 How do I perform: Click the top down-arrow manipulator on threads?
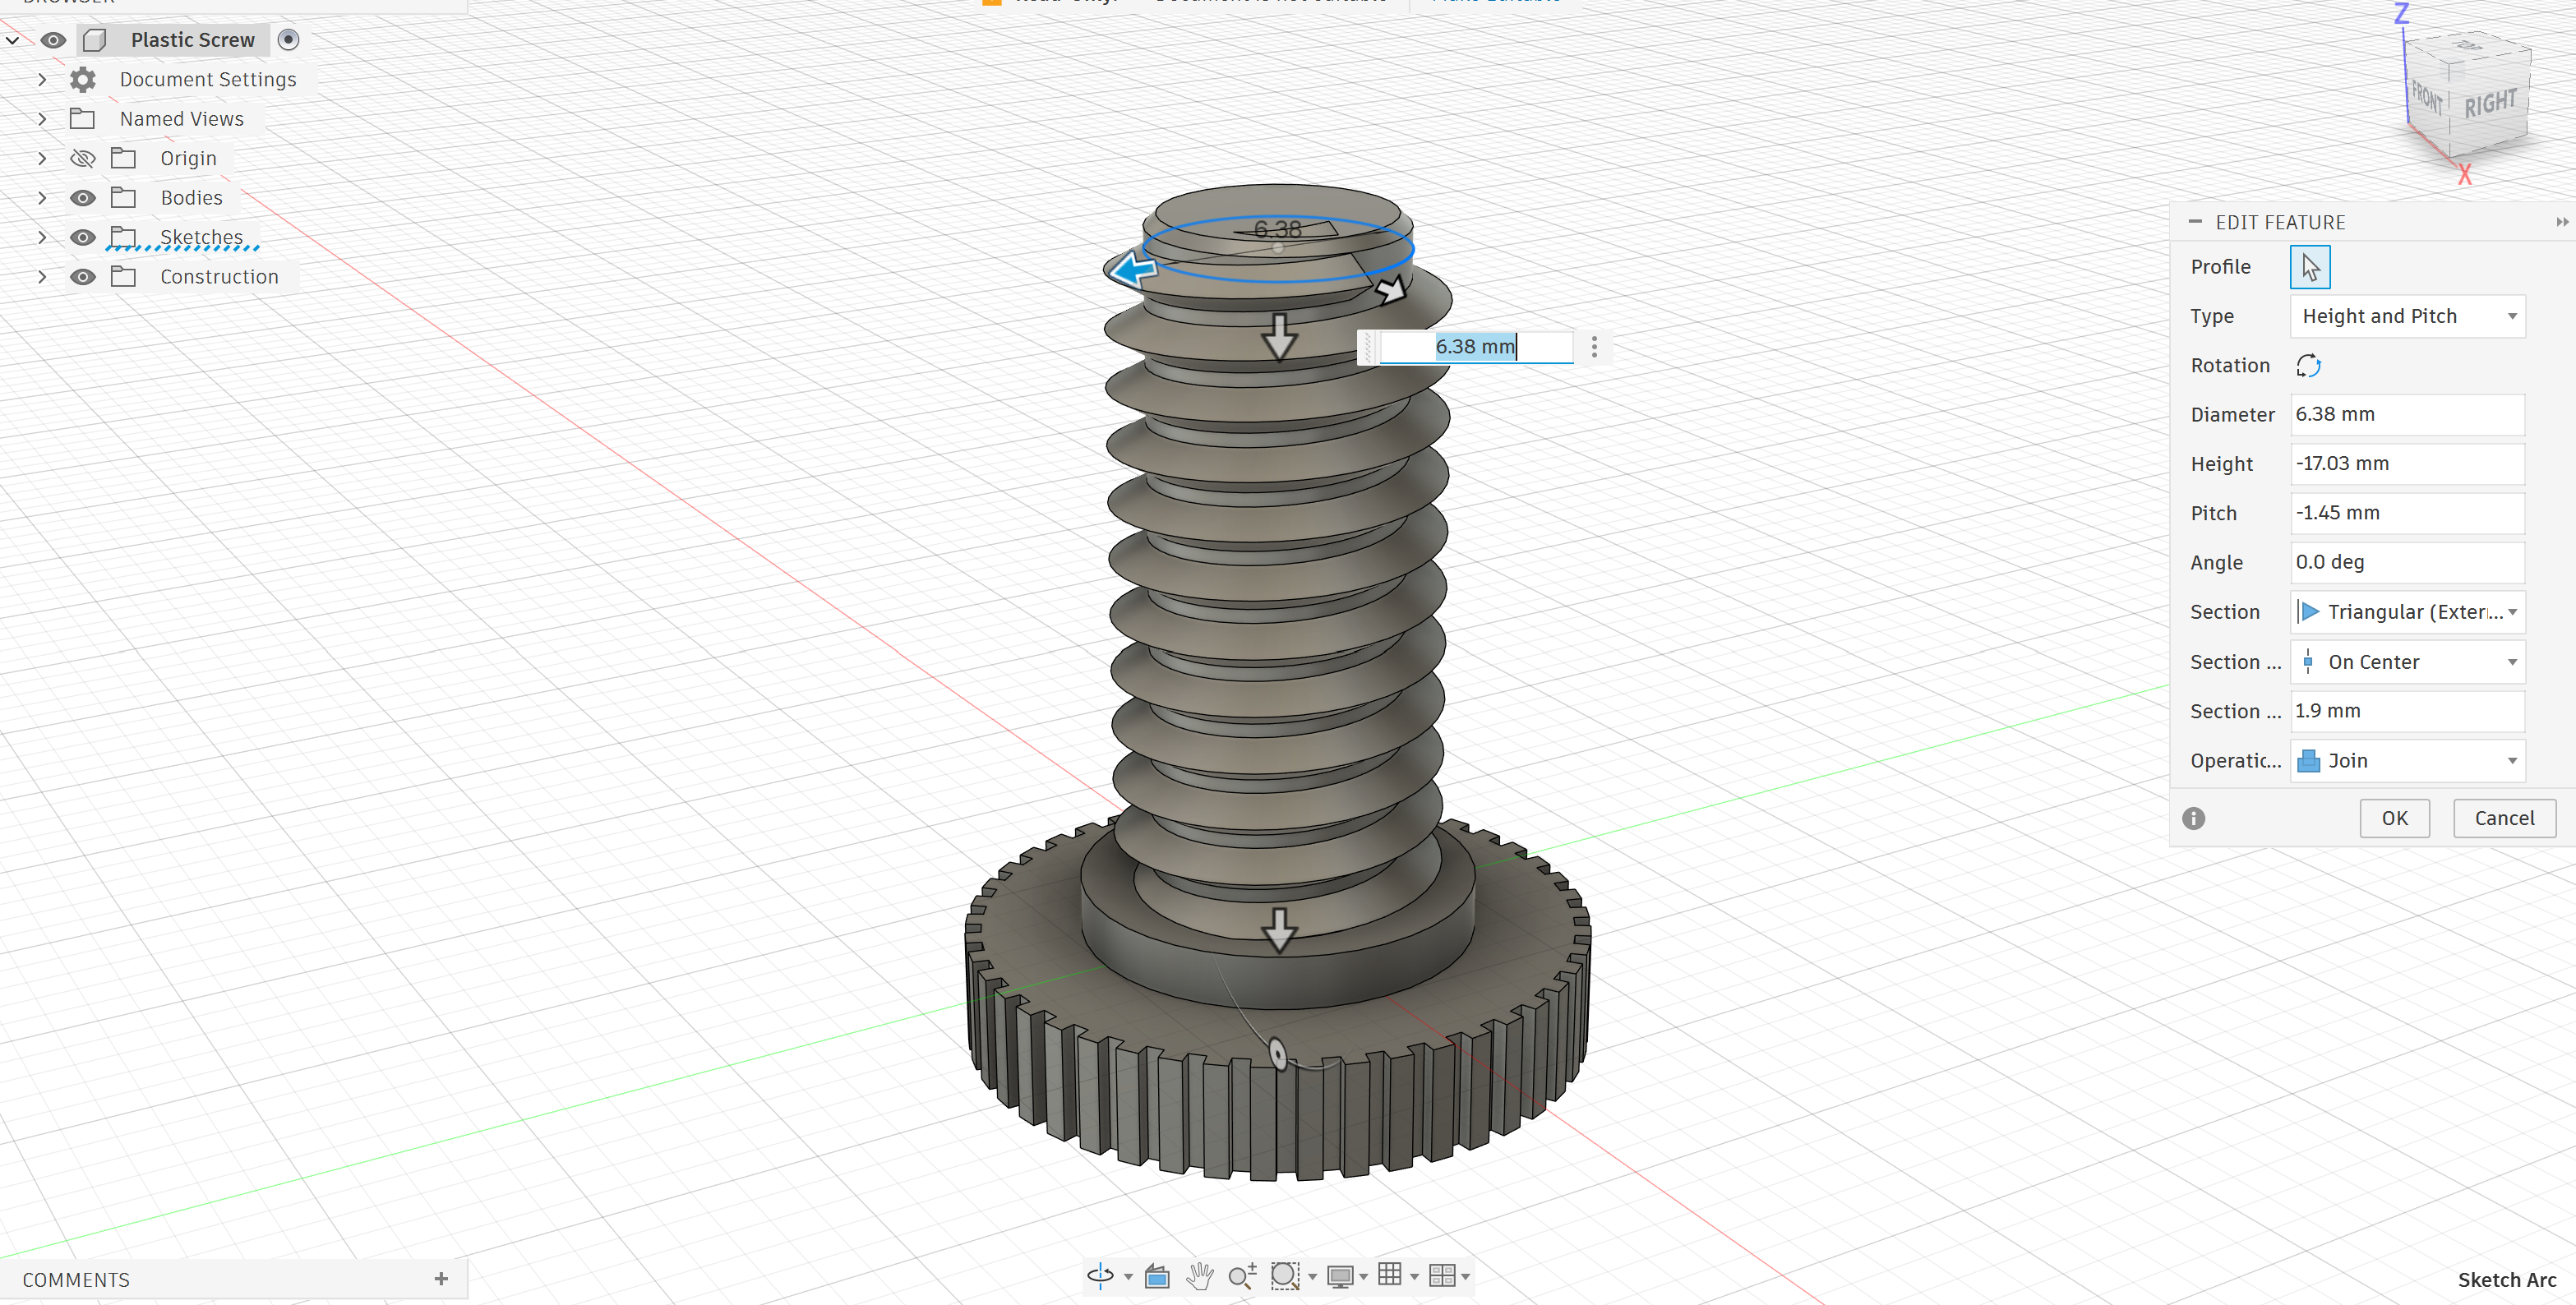pos(1279,337)
